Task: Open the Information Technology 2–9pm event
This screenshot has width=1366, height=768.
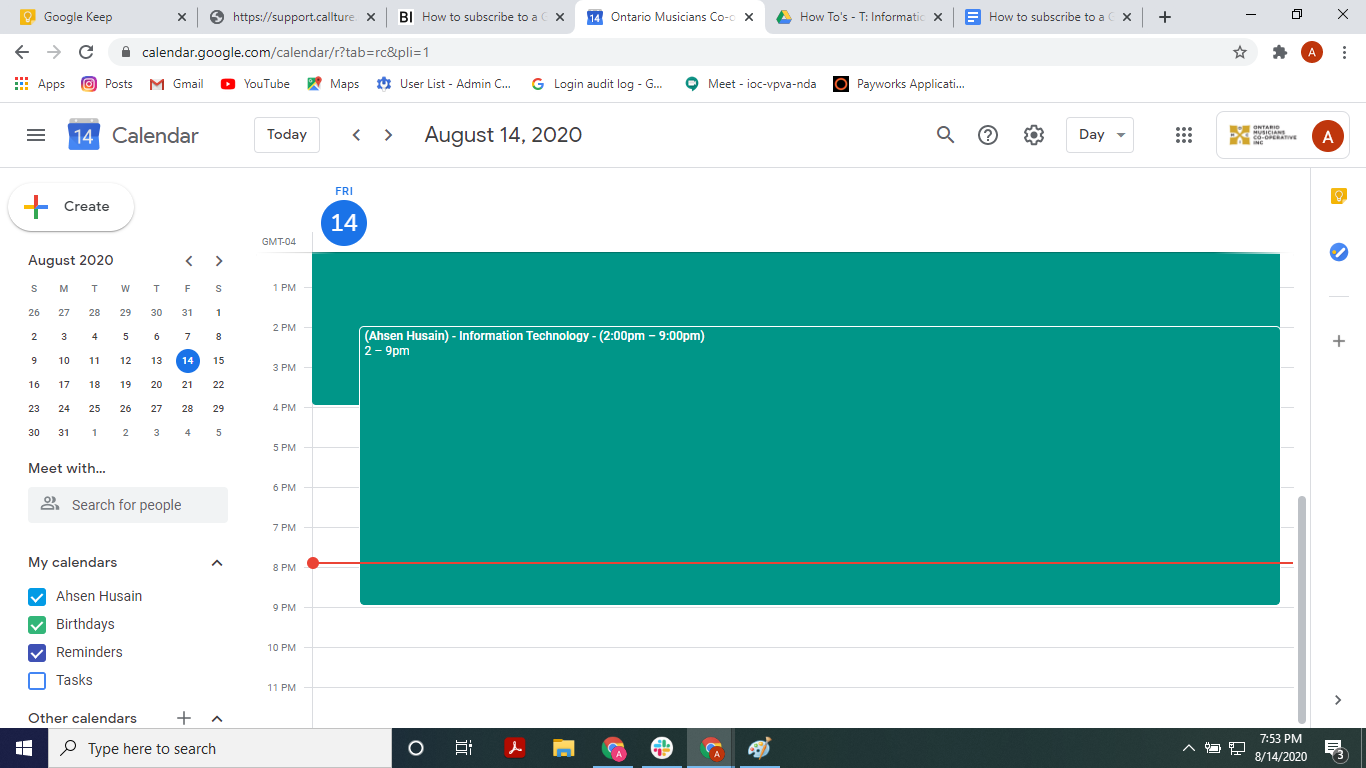Action: coord(819,466)
